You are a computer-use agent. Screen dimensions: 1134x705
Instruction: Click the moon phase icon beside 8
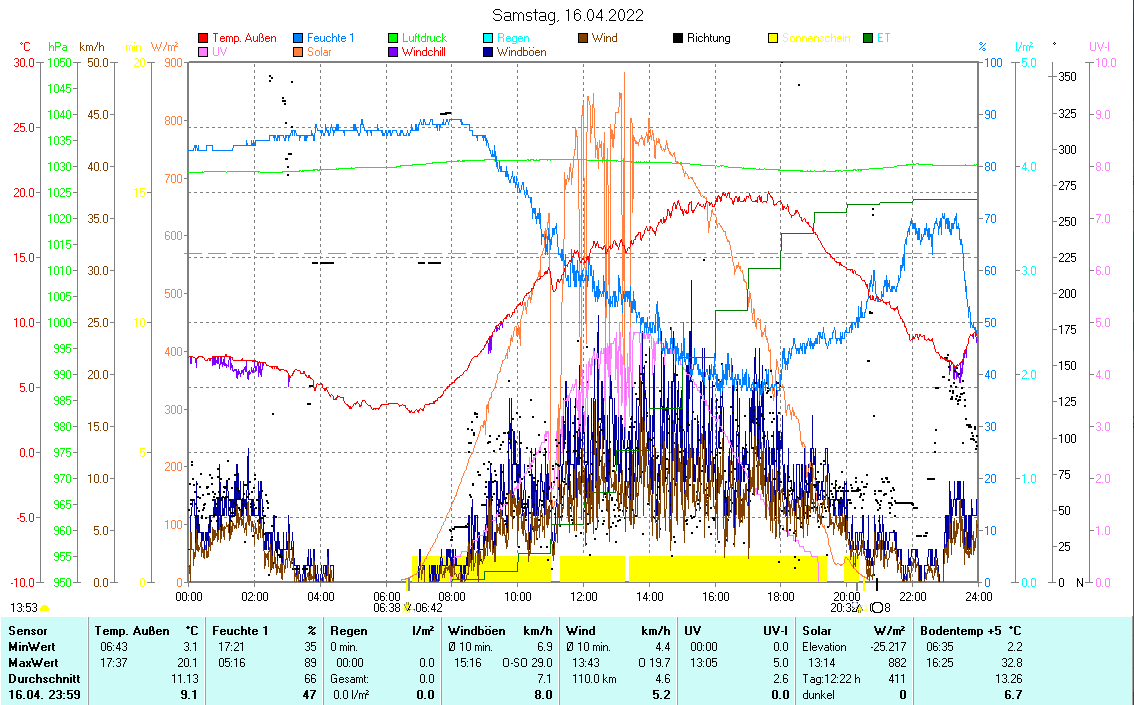pos(877,607)
